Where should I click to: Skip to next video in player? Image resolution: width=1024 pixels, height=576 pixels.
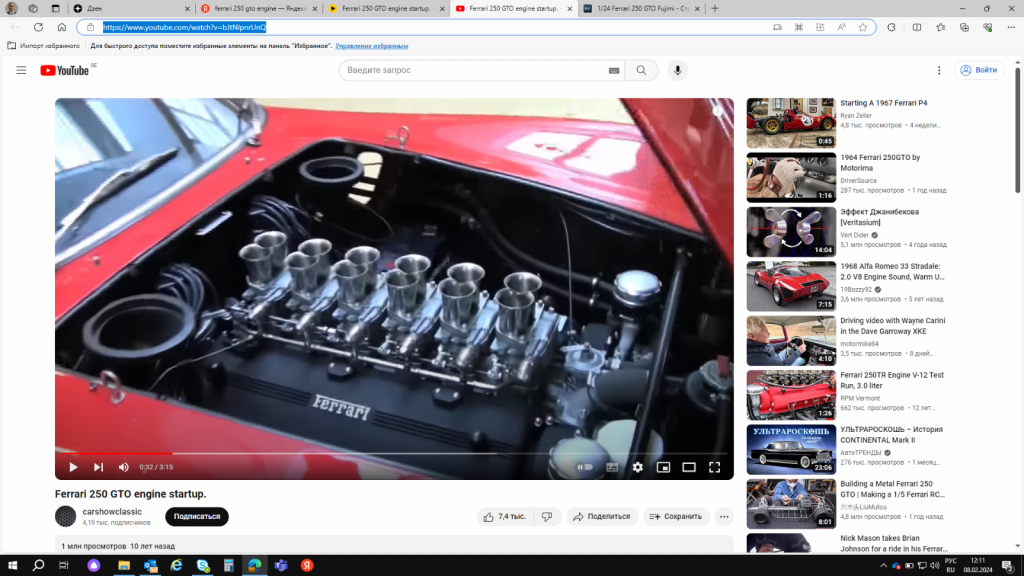pos(98,467)
